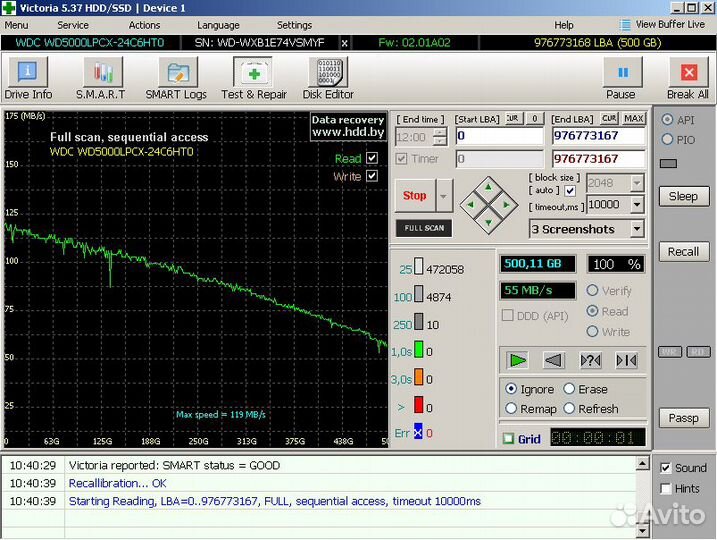The image size is (717, 540).
Task: Click the Sleep button
Action: (x=684, y=196)
